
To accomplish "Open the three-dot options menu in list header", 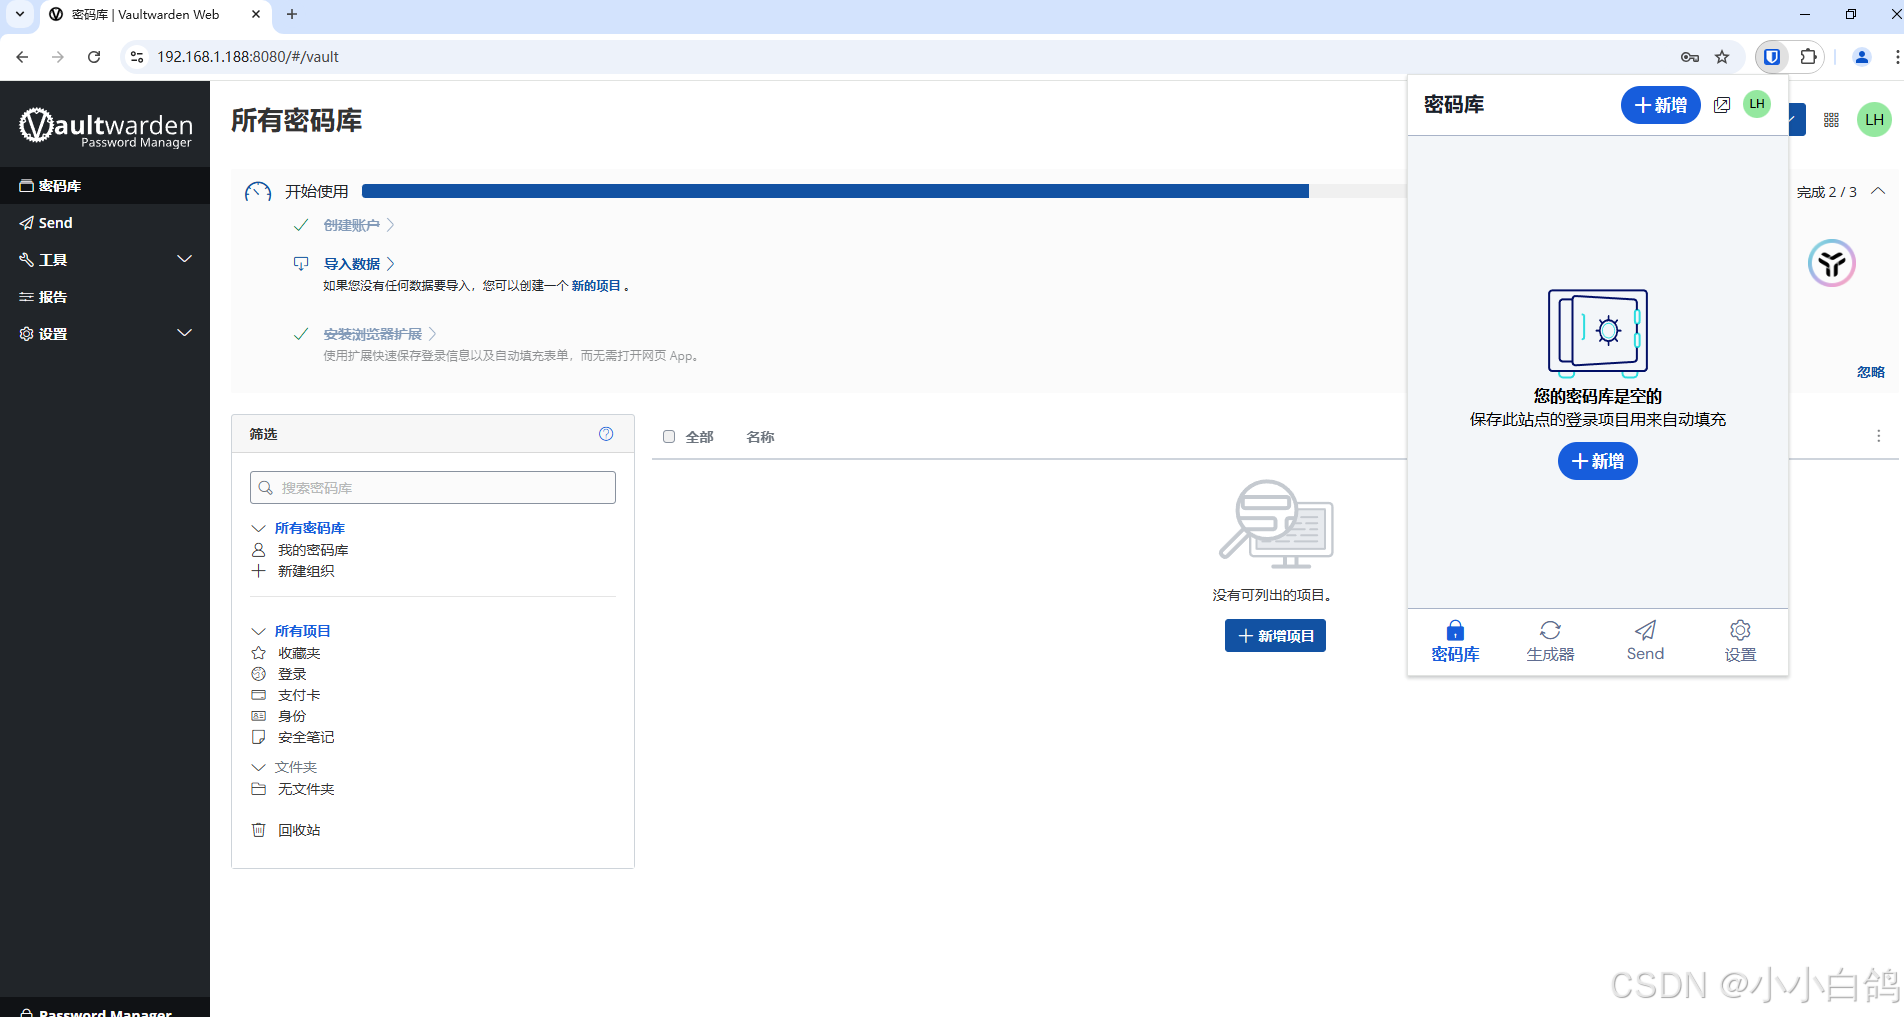I will point(1878,436).
